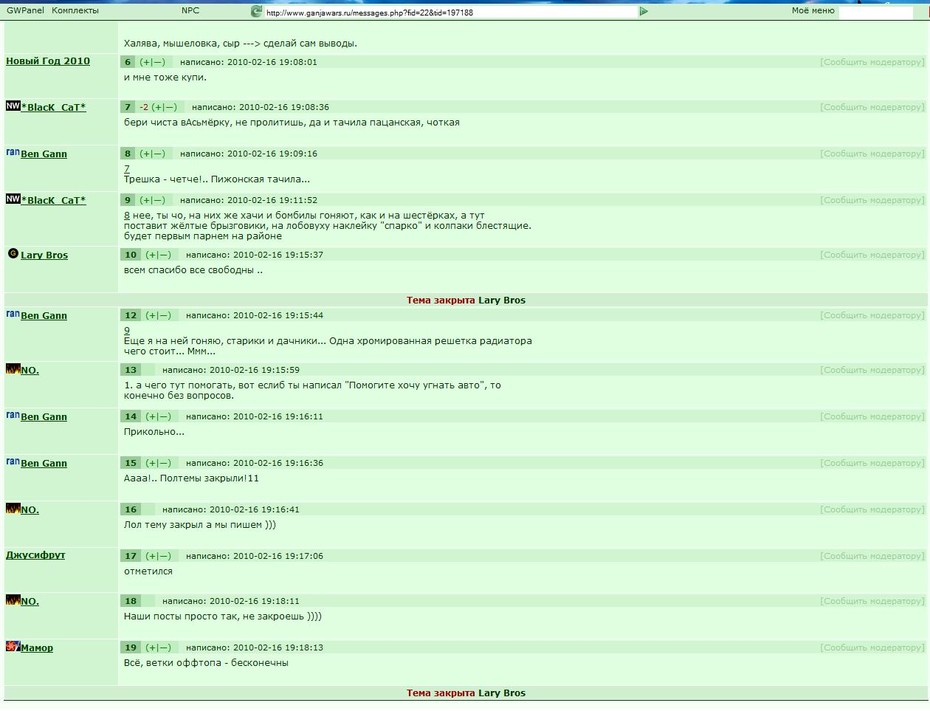Vote with the (+|—) control on post 6
Screen dimensions: 930x711
(152, 62)
